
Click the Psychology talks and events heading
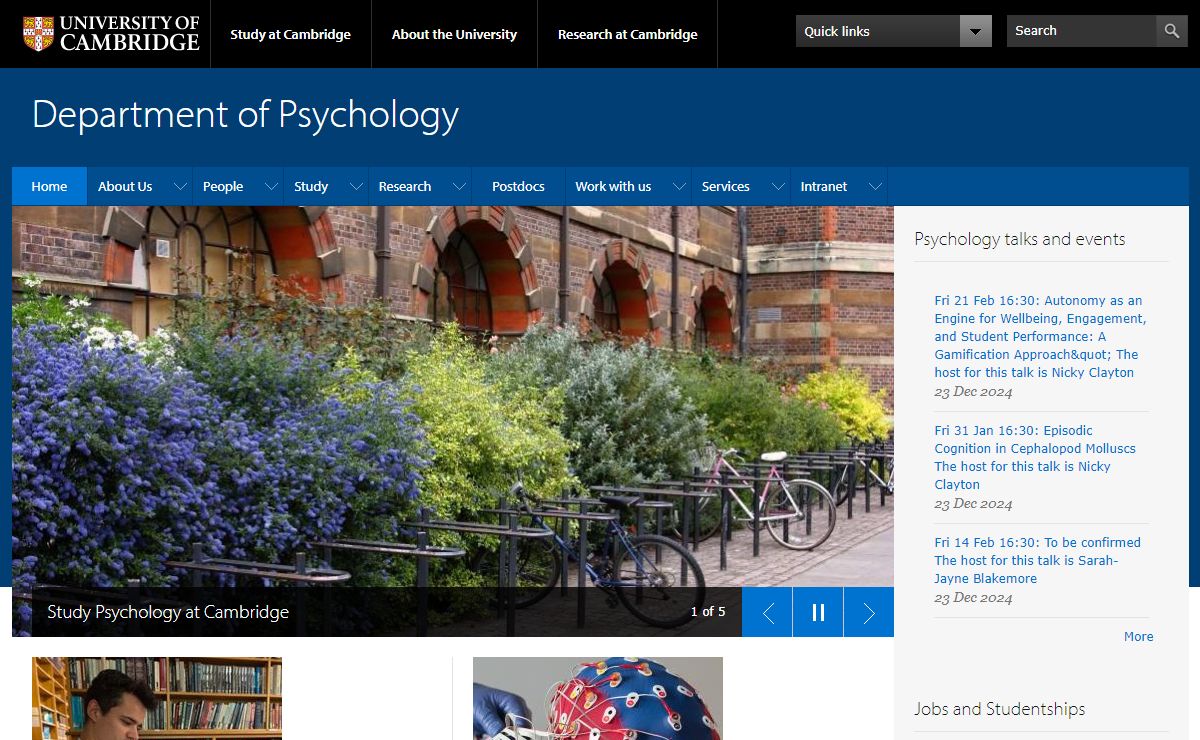(1019, 239)
